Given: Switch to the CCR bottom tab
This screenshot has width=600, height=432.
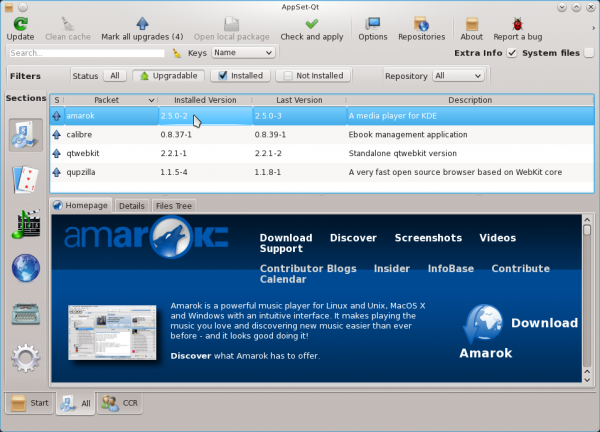Looking at the screenshot, I should pyautogui.click(x=120, y=403).
